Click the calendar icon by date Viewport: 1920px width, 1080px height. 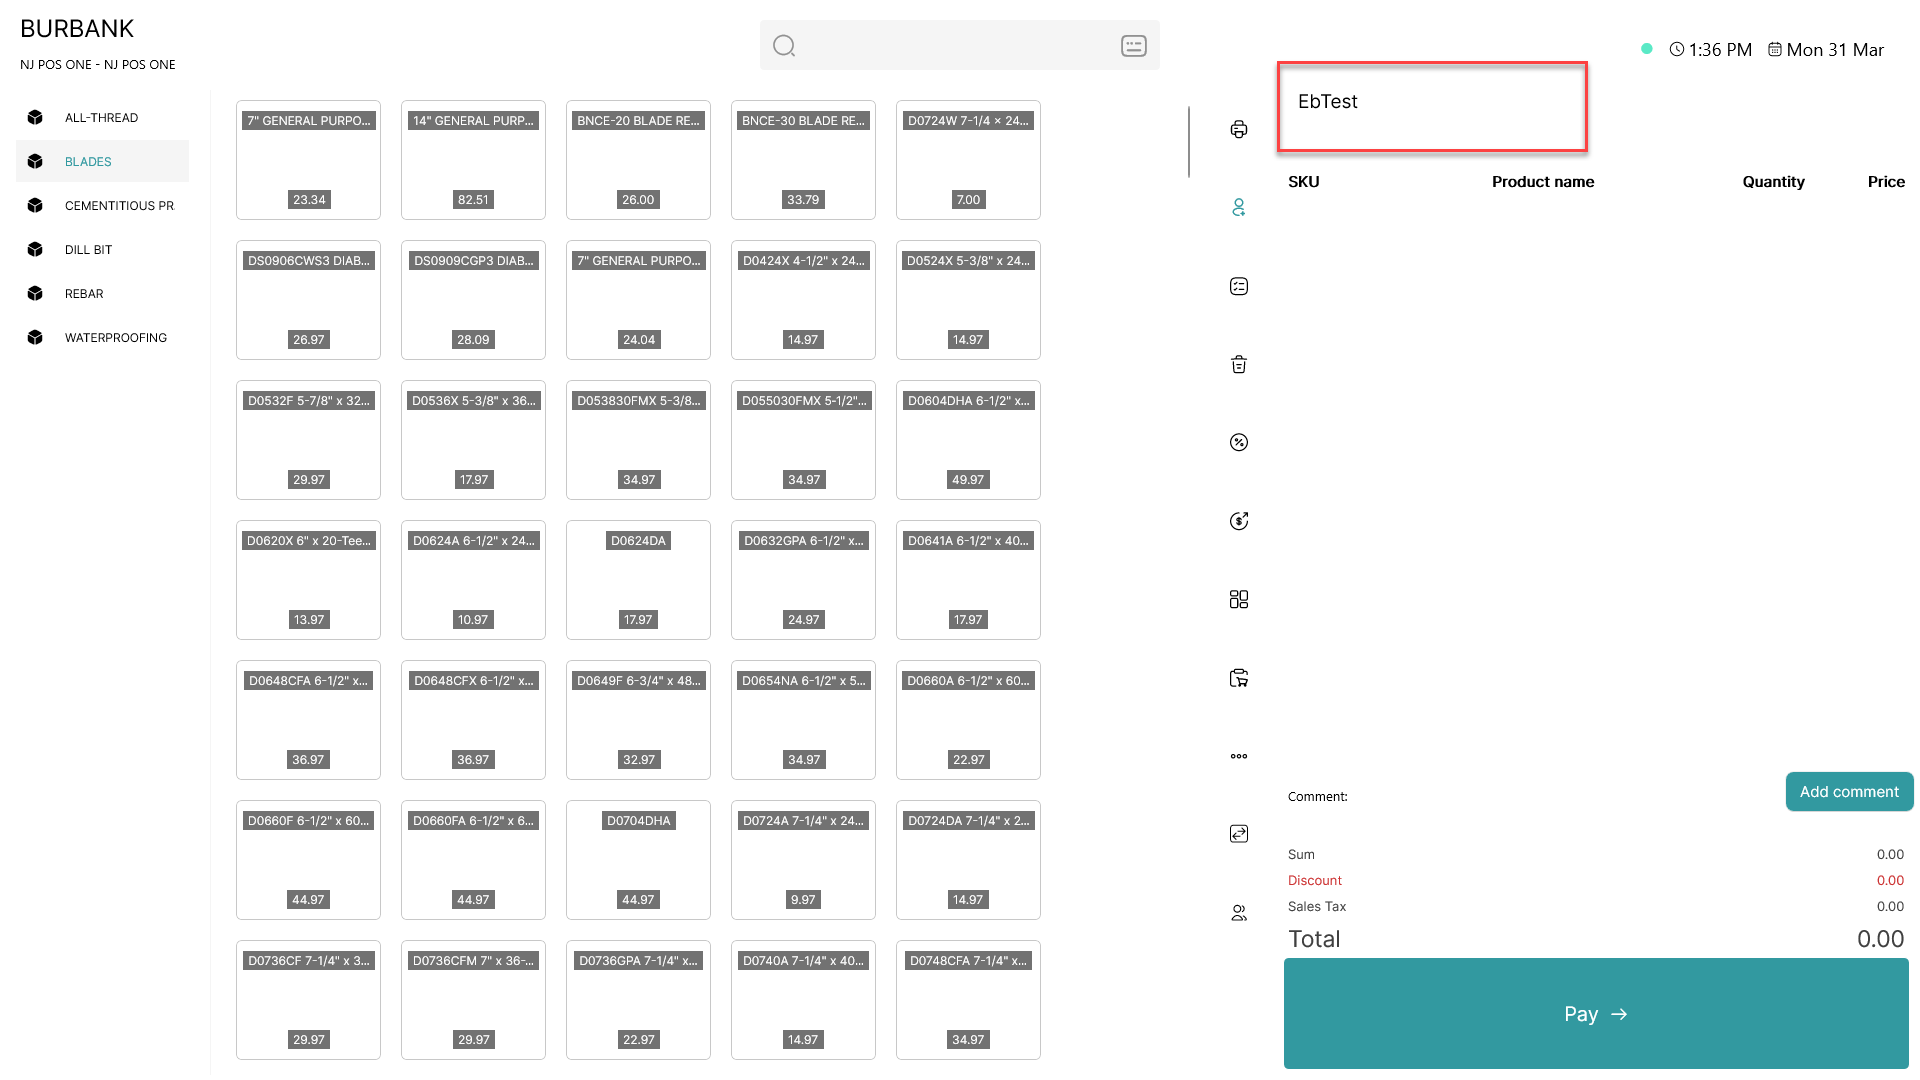[x=1775, y=49]
